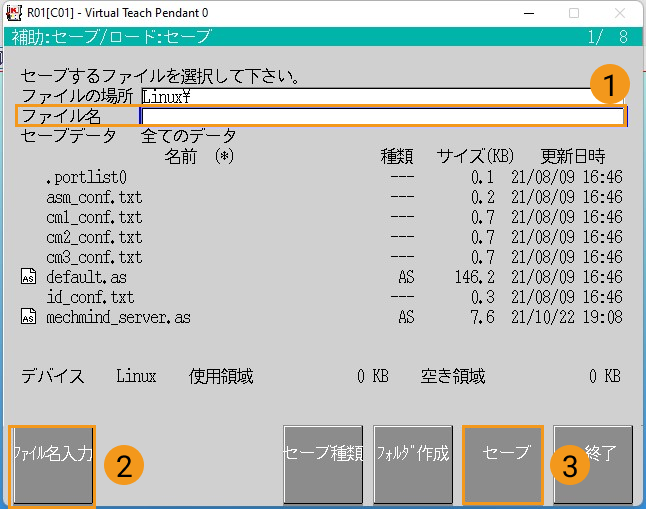This screenshot has width=646, height=509.
Task: Minimize the Virtual Teach Pendant window
Action: pos(529,13)
